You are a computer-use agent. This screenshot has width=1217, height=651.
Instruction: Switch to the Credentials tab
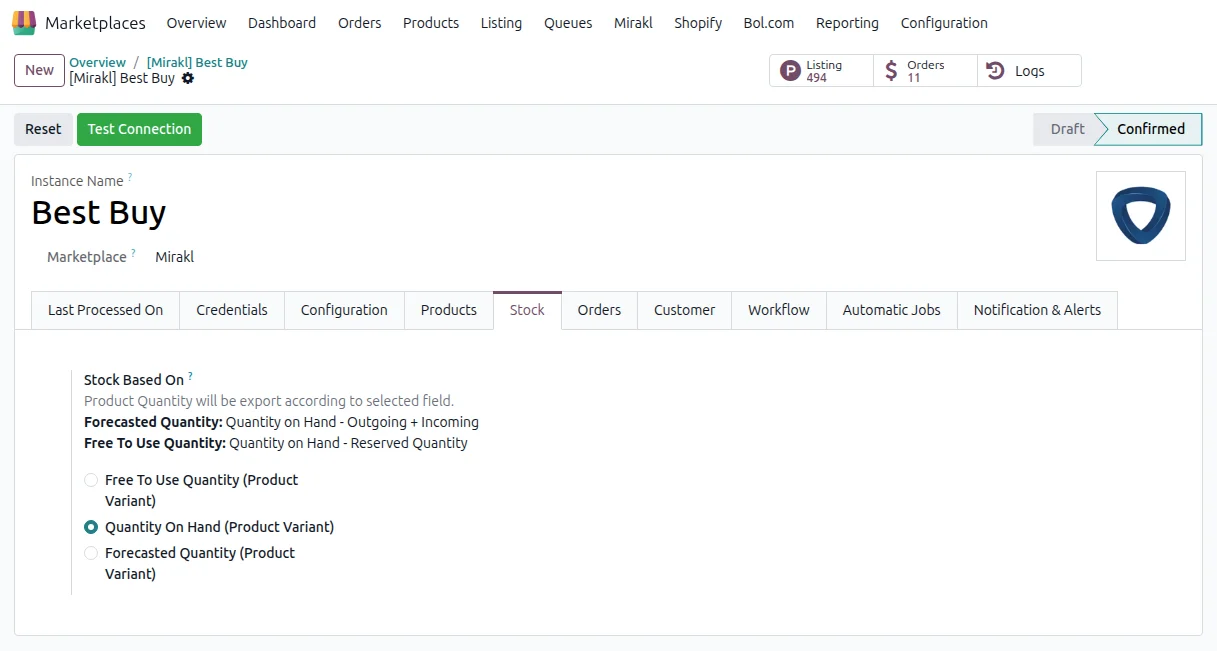(x=232, y=310)
